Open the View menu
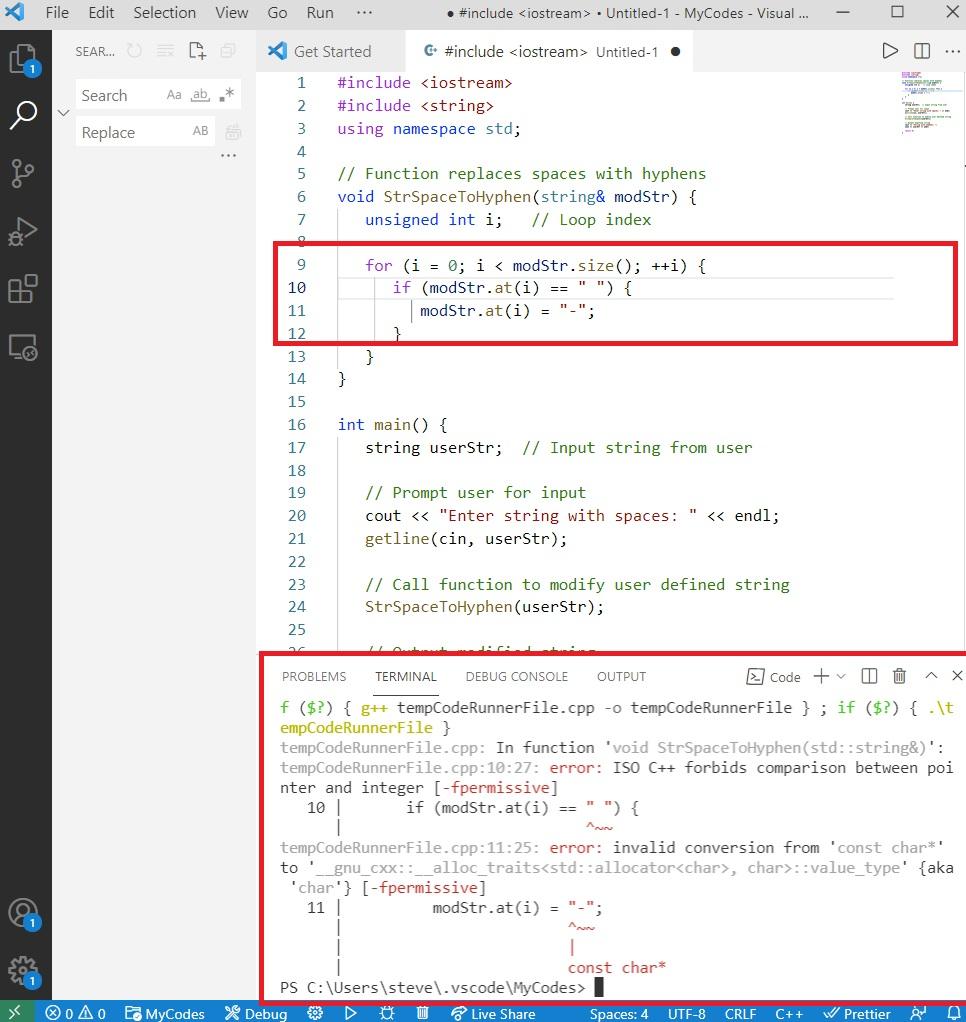 231,12
